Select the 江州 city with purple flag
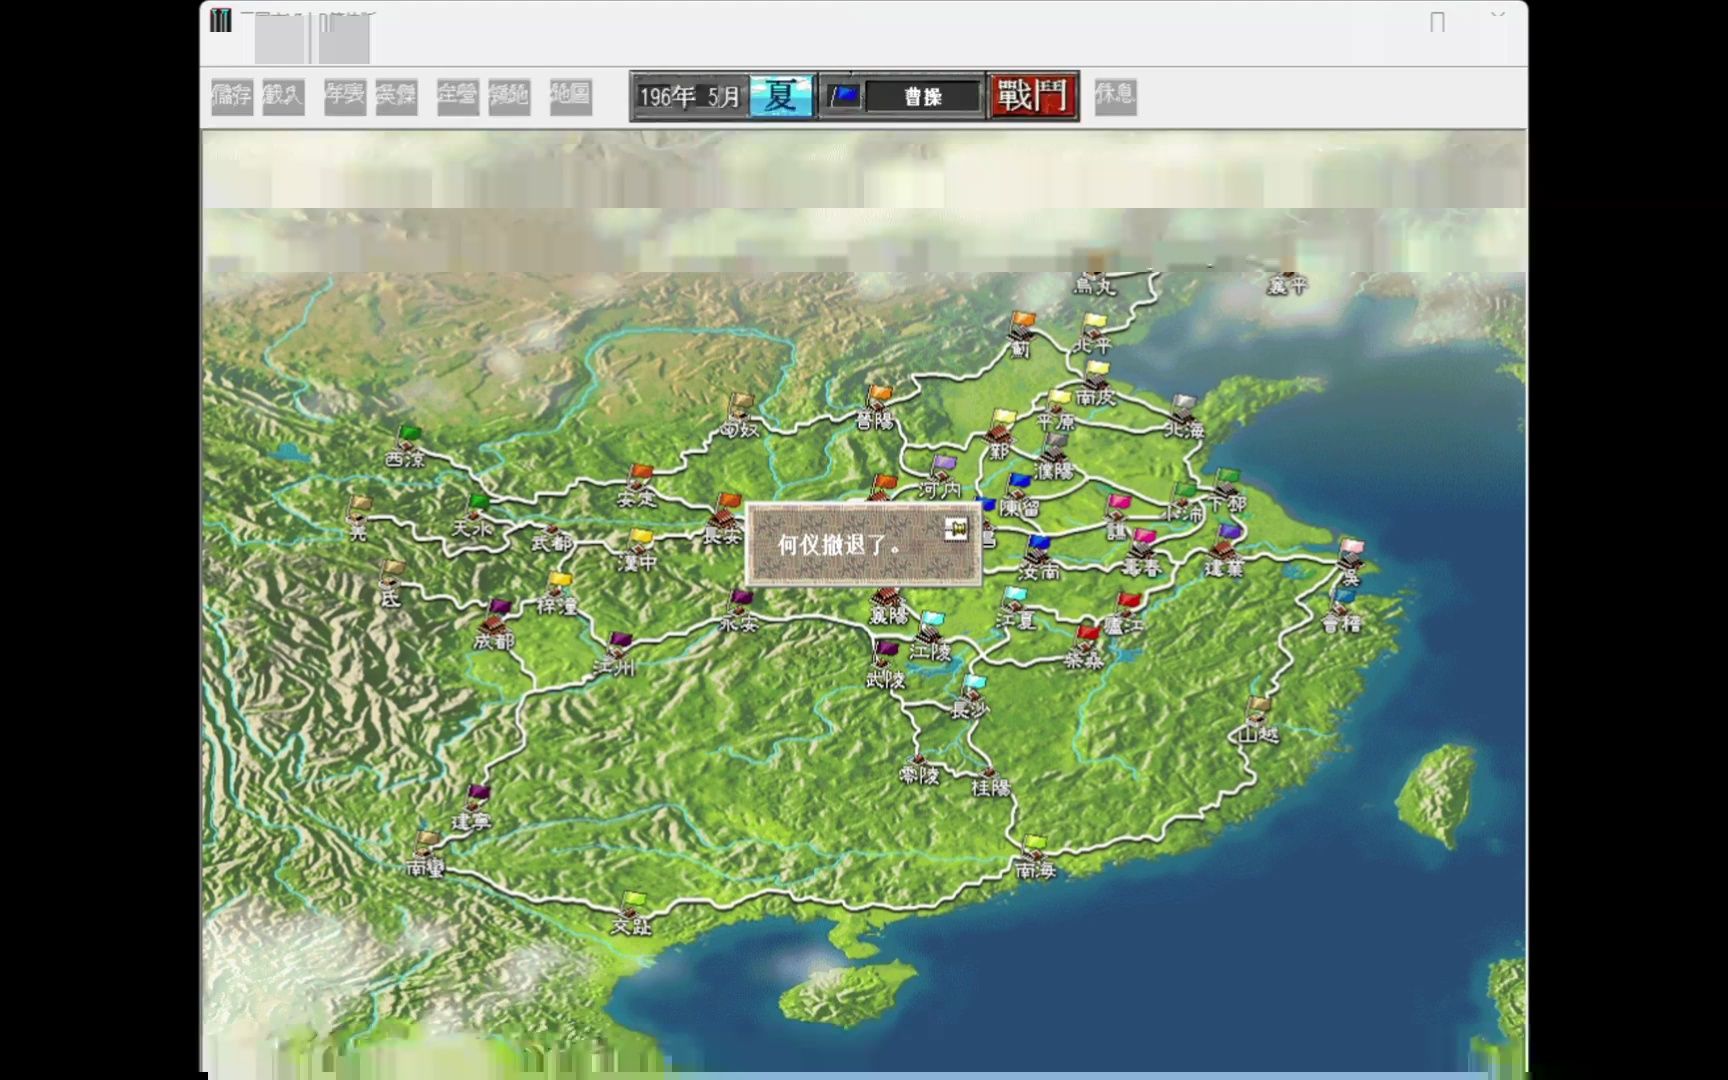The height and width of the screenshot is (1080, 1728). pyautogui.click(x=615, y=654)
